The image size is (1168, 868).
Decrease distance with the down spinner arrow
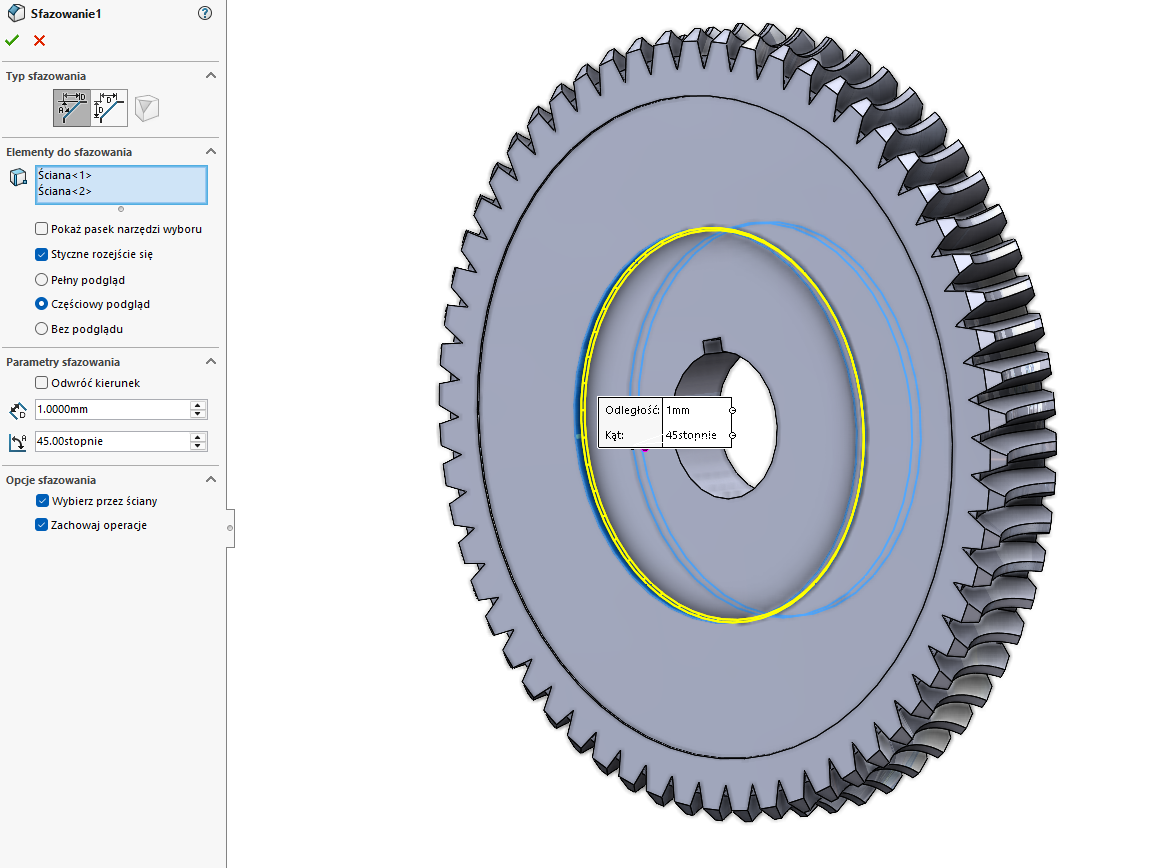[x=198, y=414]
